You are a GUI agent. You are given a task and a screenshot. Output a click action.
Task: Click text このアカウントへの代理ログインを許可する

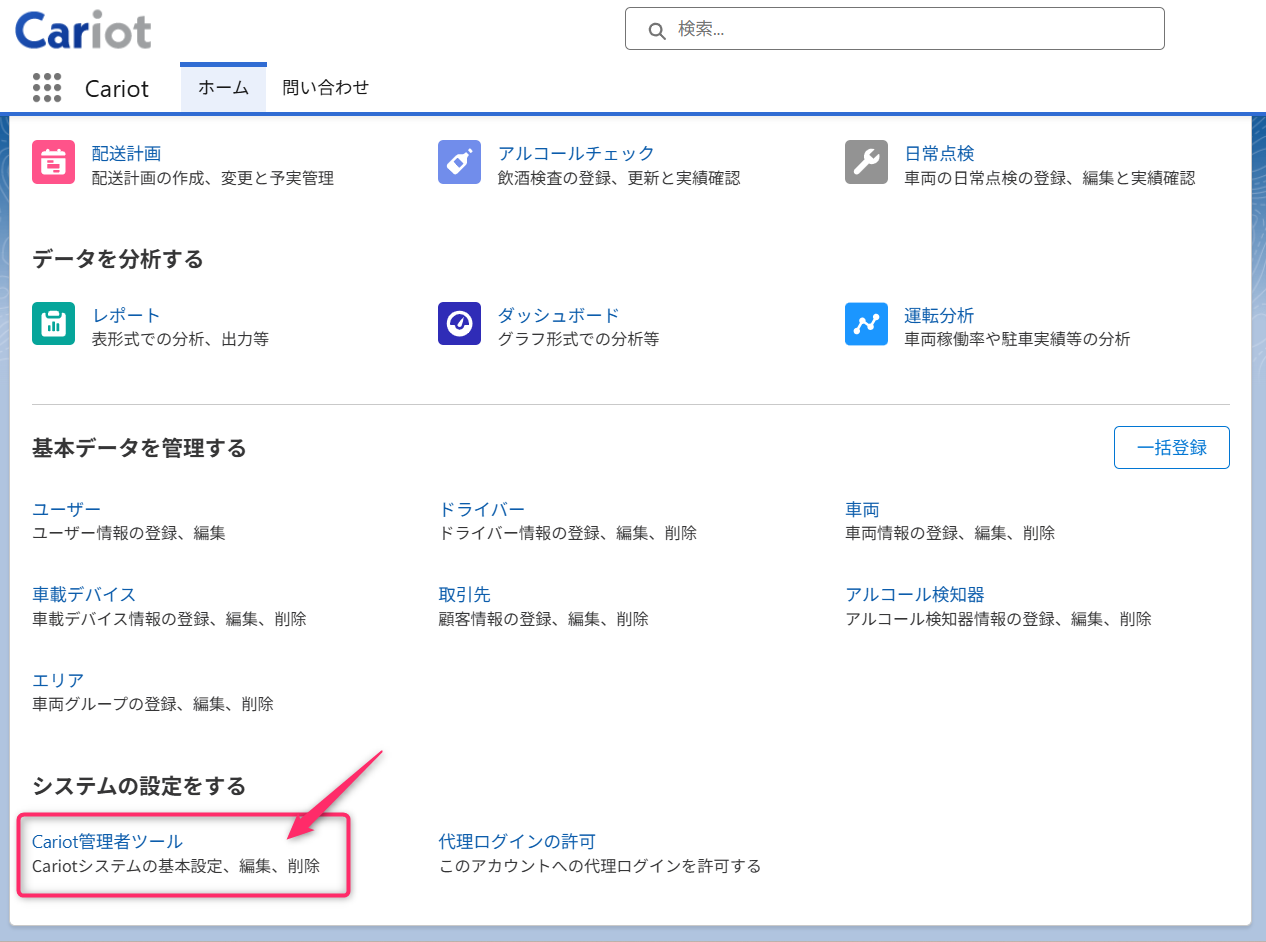point(600,867)
